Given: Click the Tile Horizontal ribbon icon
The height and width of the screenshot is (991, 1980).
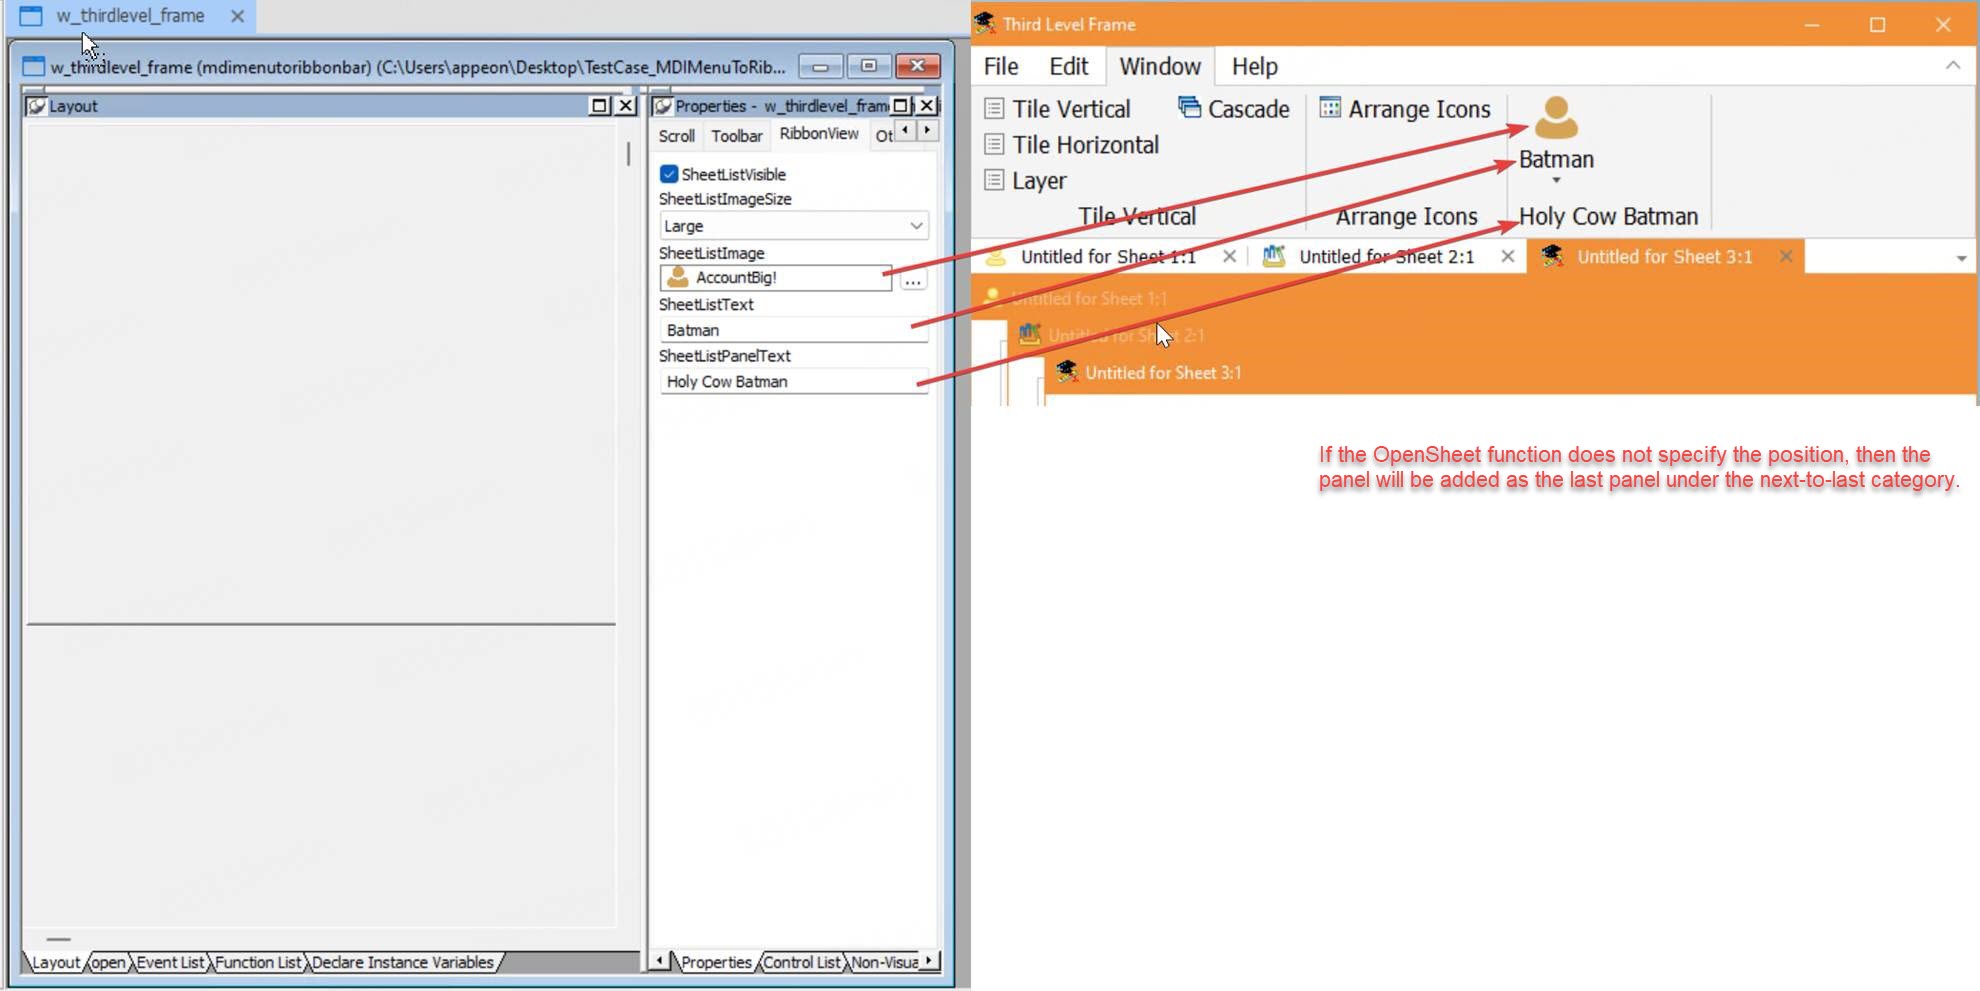Looking at the screenshot, I should tap(994, 145).
